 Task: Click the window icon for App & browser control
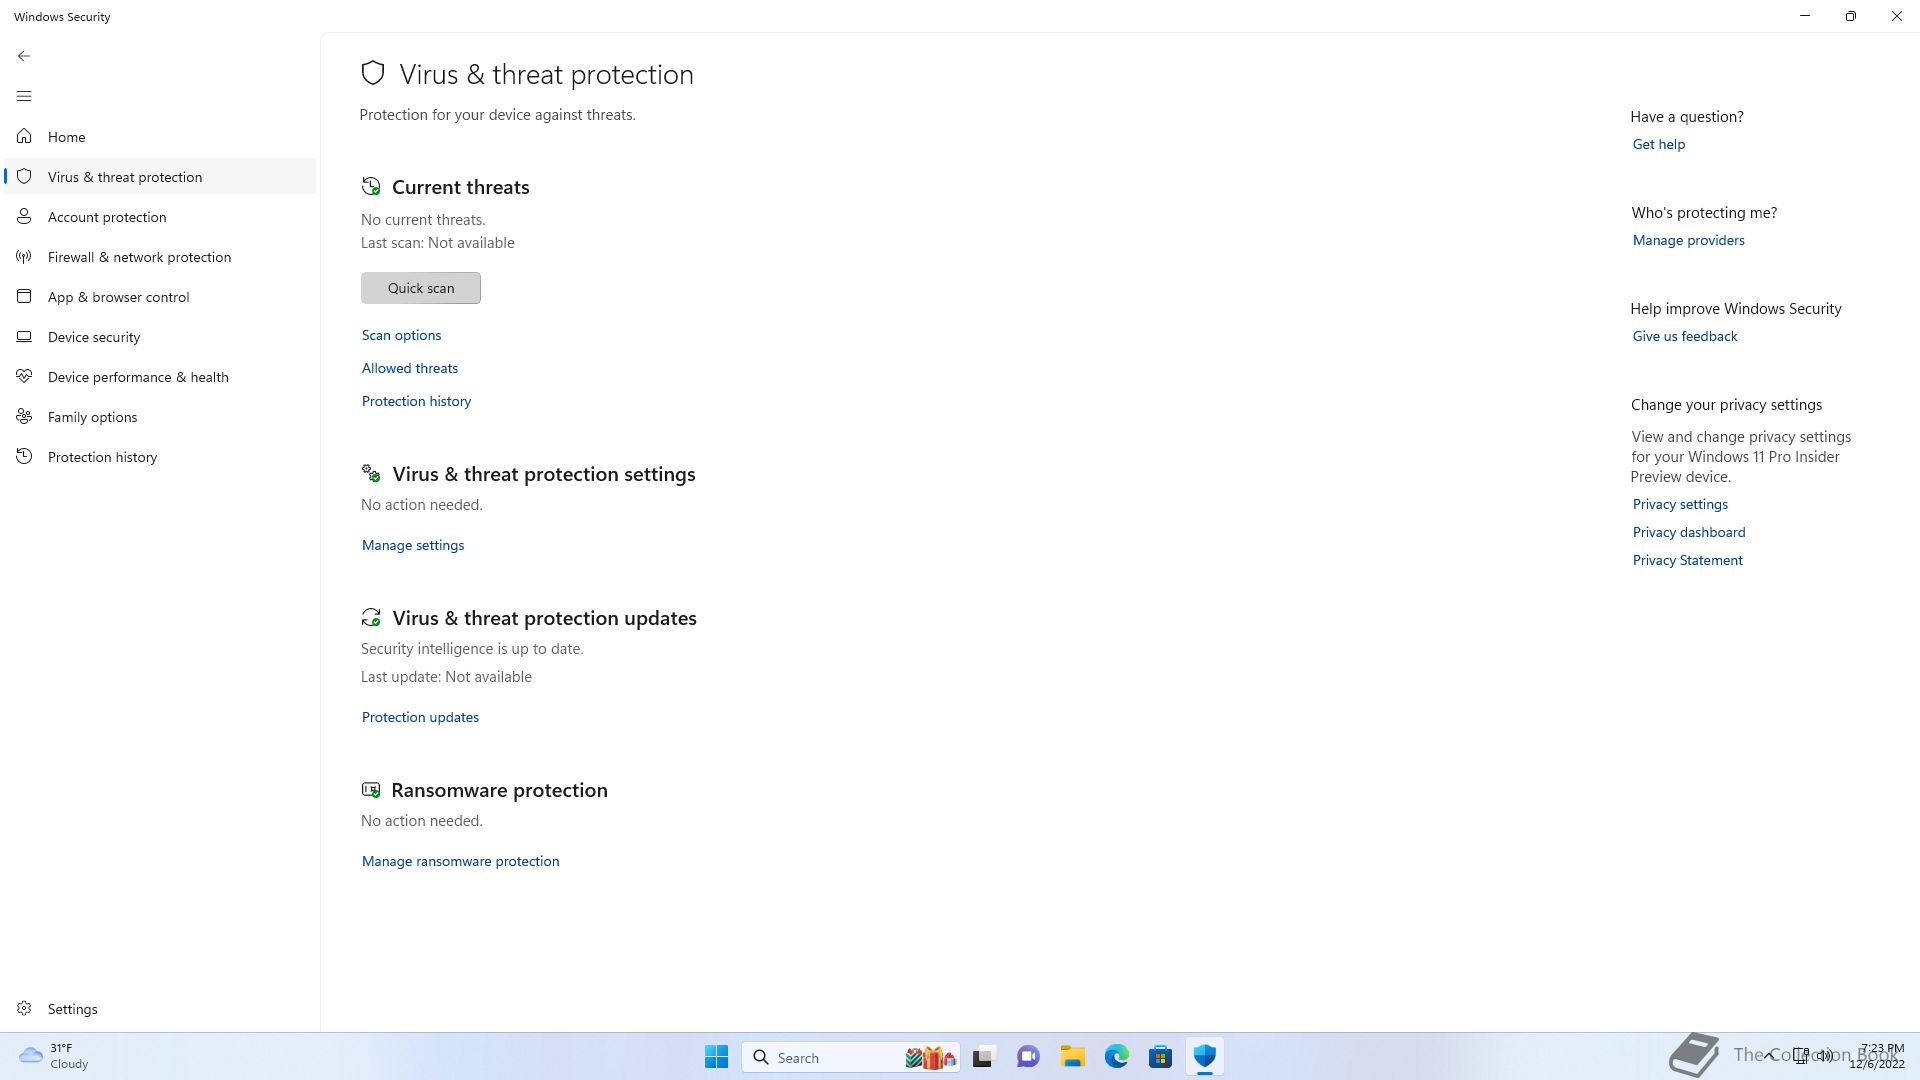tap(24, 297)
